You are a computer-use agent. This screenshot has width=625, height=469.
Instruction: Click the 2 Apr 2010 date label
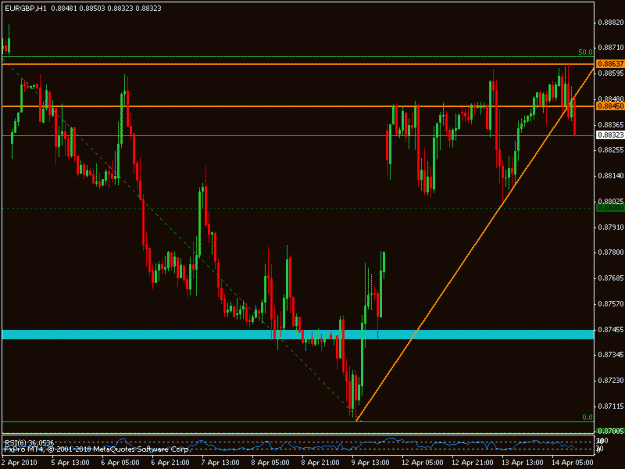pyautogui.click(x=20, y=463)
